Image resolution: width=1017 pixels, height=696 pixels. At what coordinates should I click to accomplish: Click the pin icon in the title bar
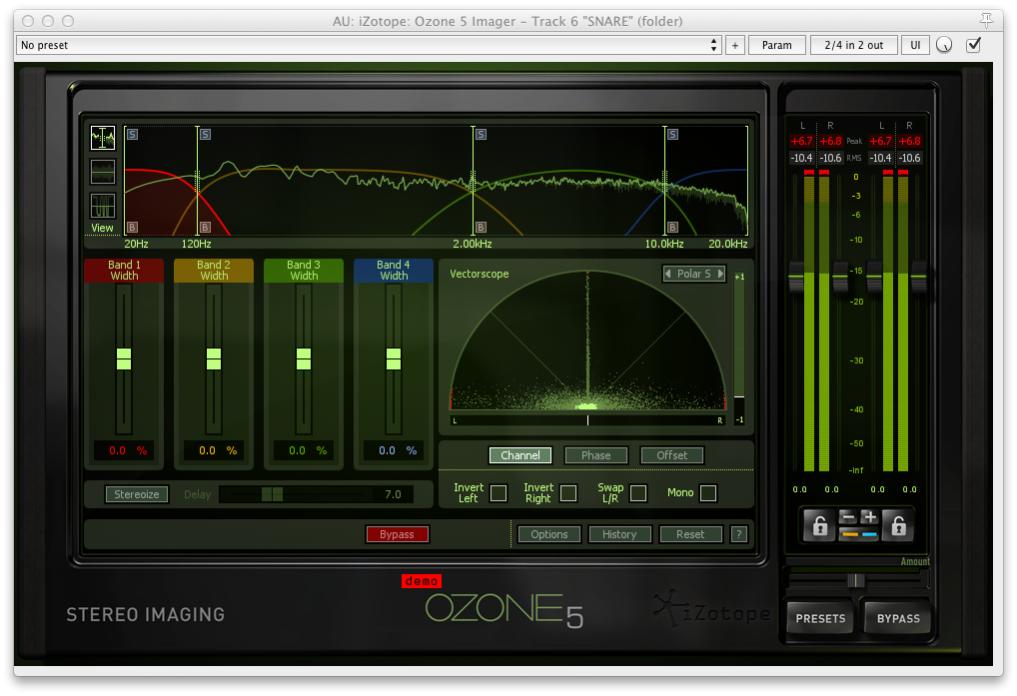[x=987, y=20]
